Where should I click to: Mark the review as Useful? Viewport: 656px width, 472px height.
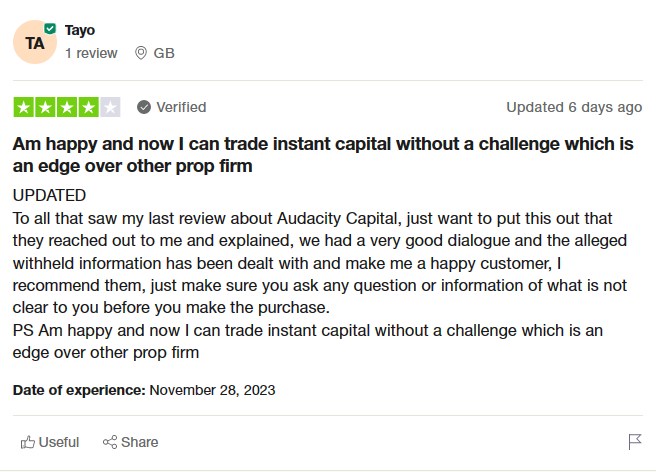tap(50, 442)
